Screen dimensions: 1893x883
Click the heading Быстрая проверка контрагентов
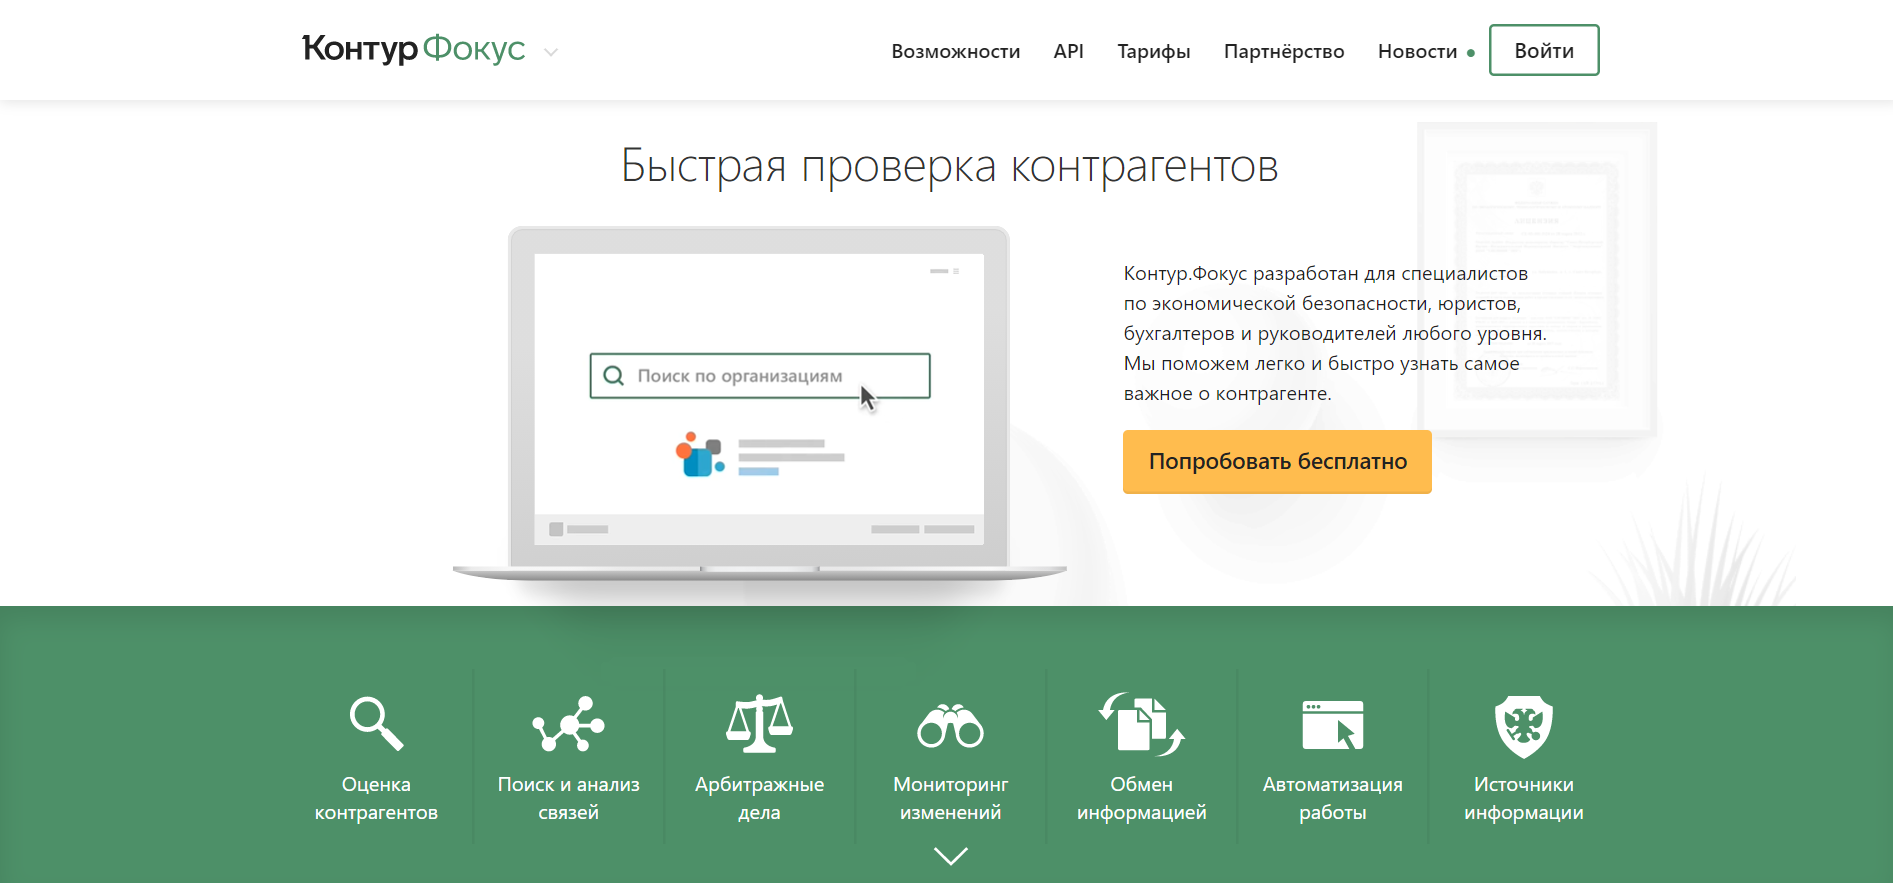point(950,167)
